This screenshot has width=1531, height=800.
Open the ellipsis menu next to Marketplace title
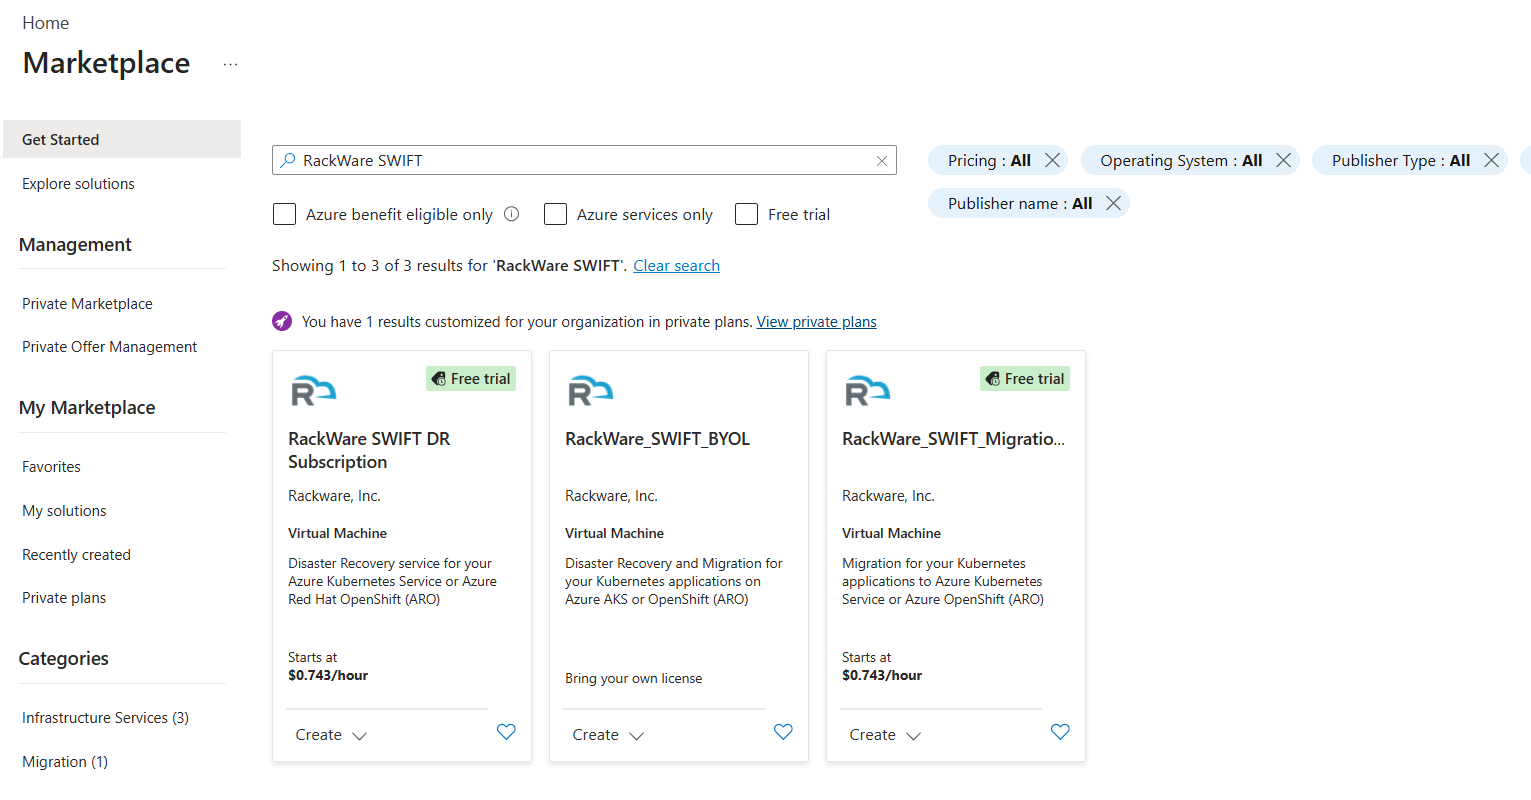click(231, 64)
